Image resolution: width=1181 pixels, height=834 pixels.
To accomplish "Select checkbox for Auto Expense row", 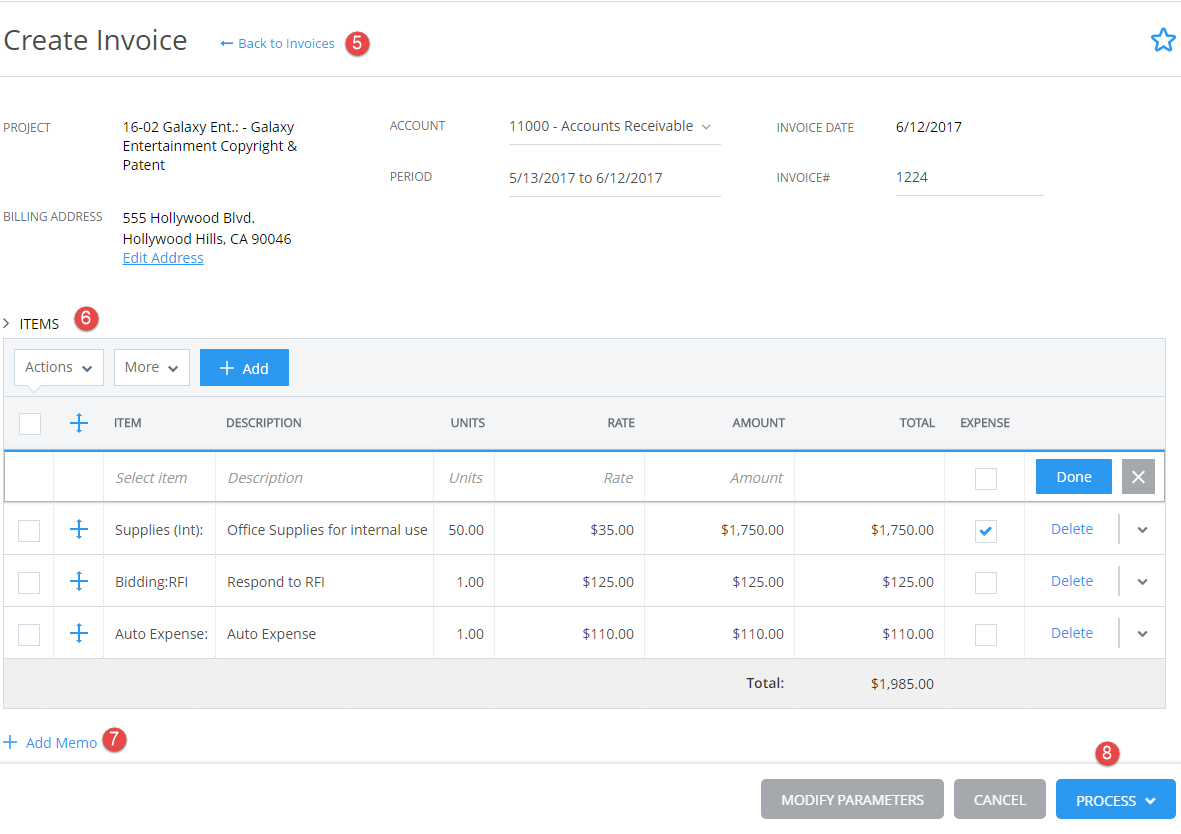I will (29, 634).
